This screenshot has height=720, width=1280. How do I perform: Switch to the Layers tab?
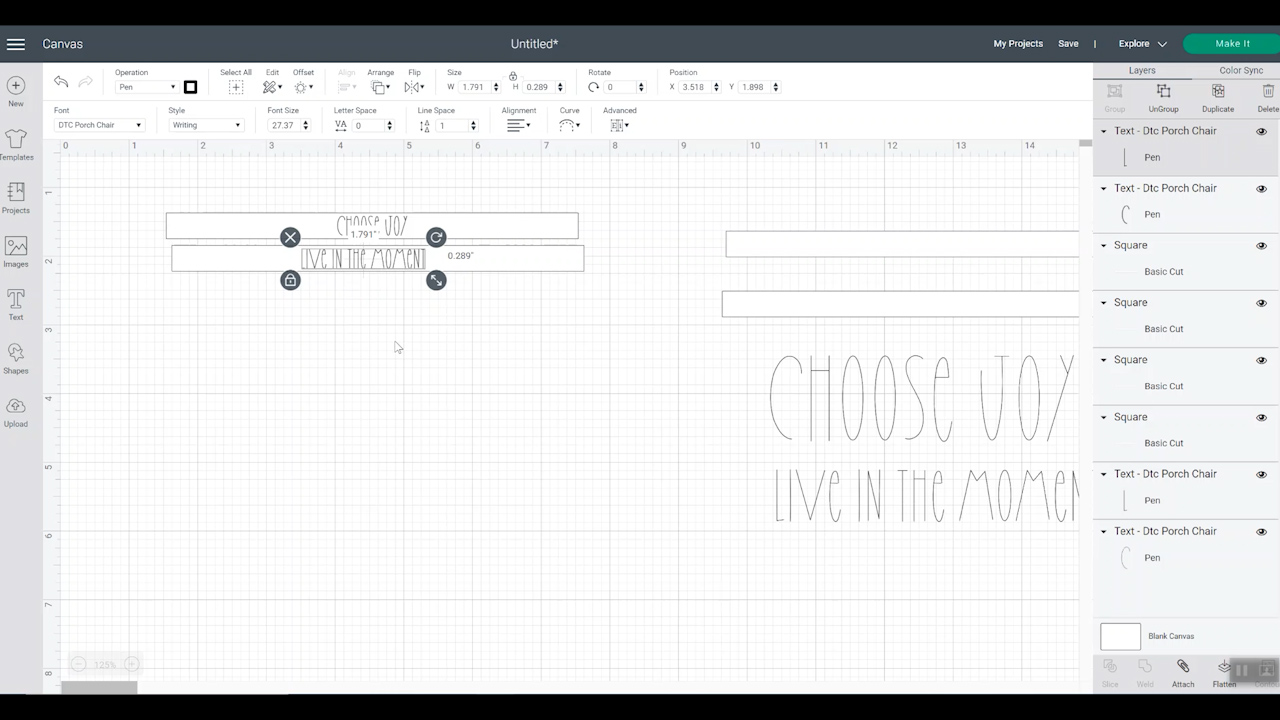pos(1142,71)
